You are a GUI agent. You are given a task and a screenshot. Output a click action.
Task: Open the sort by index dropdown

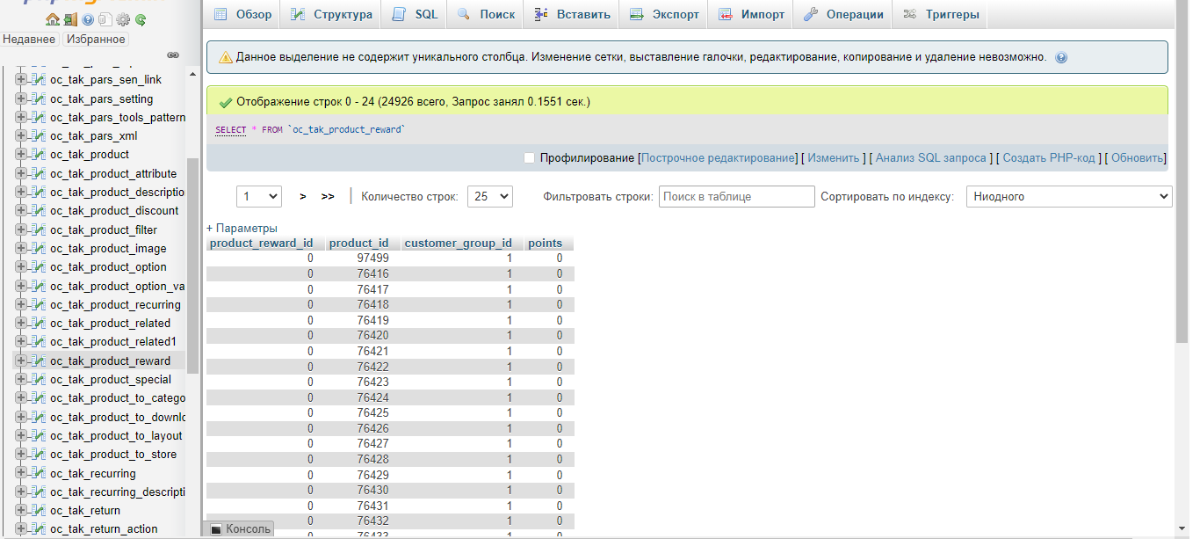(1068, 197)
